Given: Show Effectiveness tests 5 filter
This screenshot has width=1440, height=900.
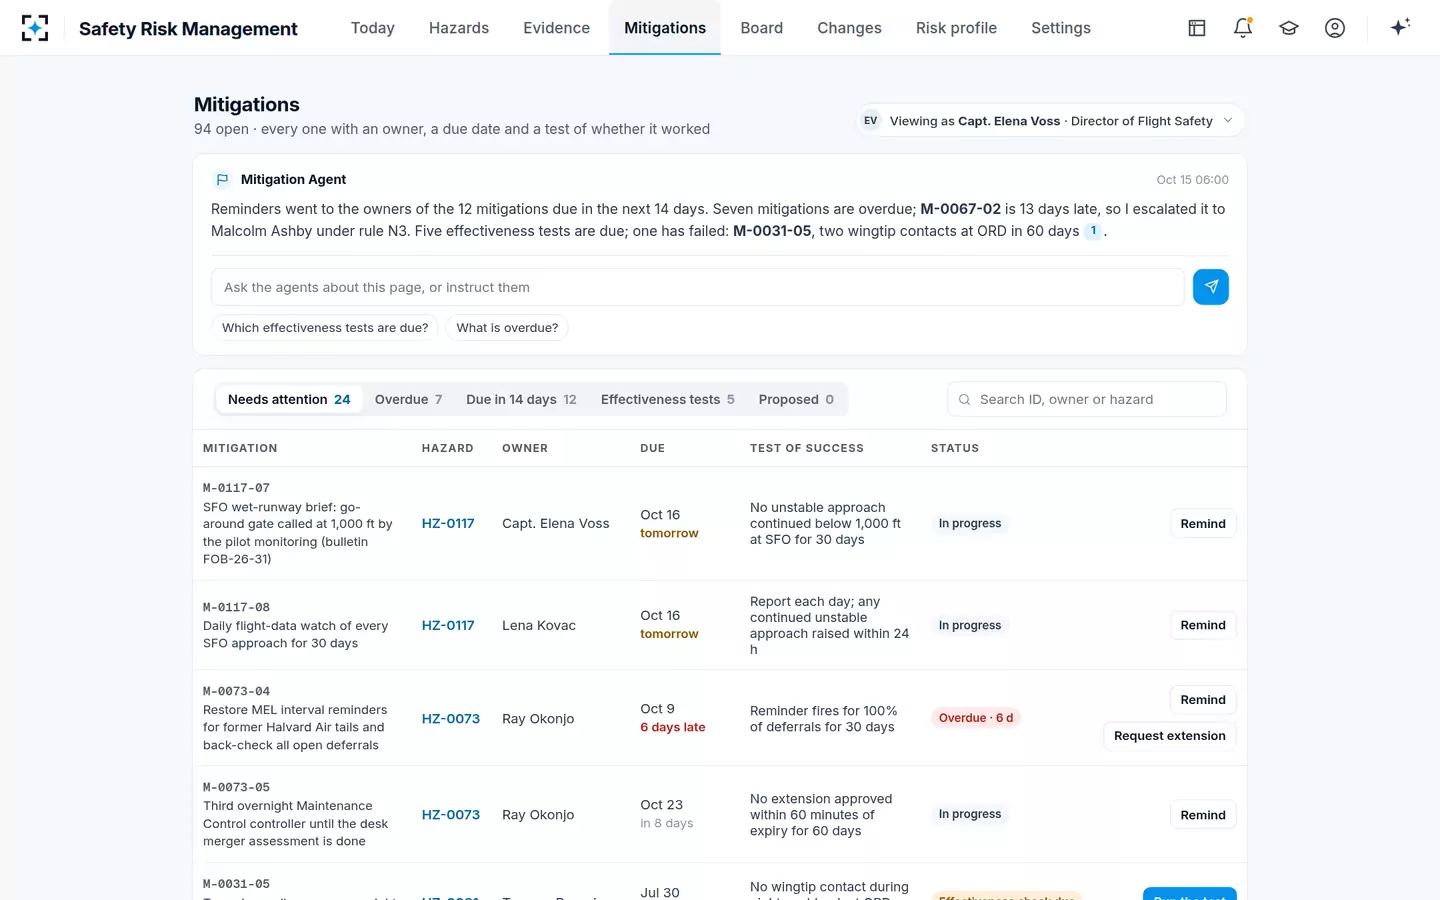Looking at the screenshot, I should click(668, 399).
